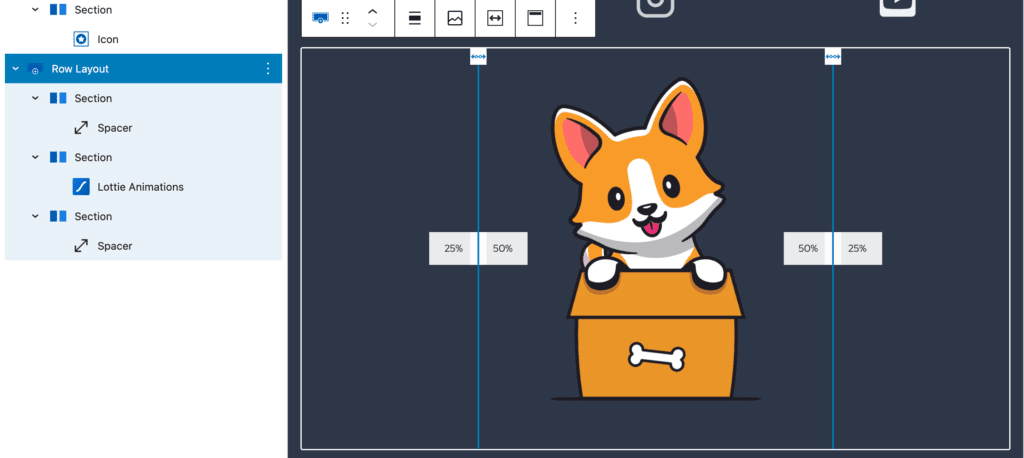Screen dimensions: 1024x458
Task: Collapse the last Section in list view
Action: pyautogui.click(x=35, y=216)
